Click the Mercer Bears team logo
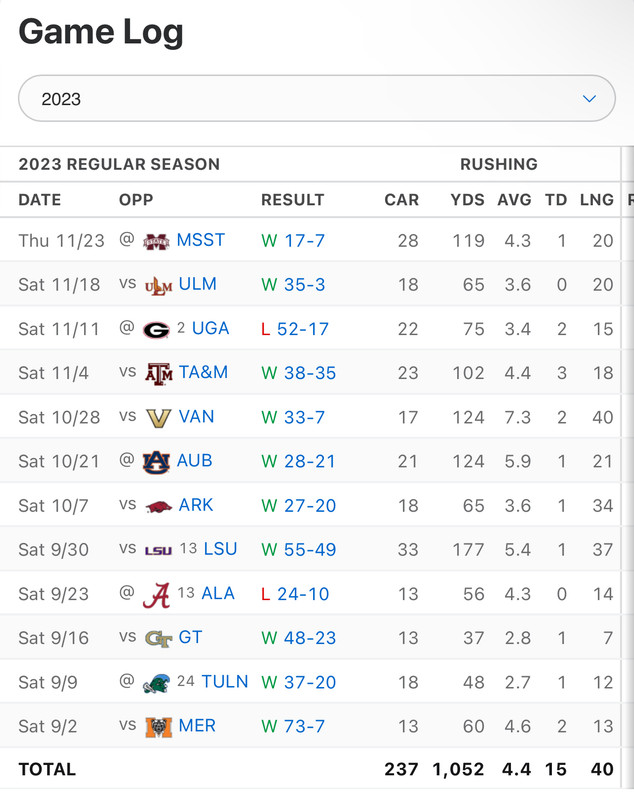 click(x=158, y=726)
